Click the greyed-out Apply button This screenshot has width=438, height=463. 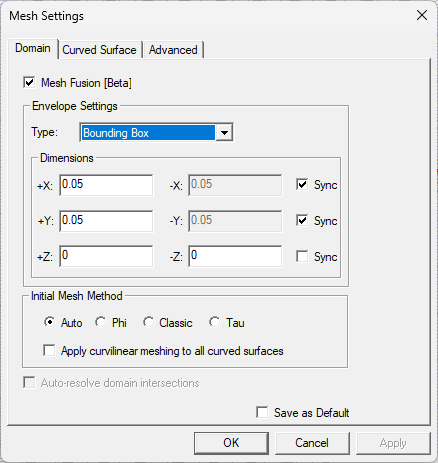pos(393,443)
